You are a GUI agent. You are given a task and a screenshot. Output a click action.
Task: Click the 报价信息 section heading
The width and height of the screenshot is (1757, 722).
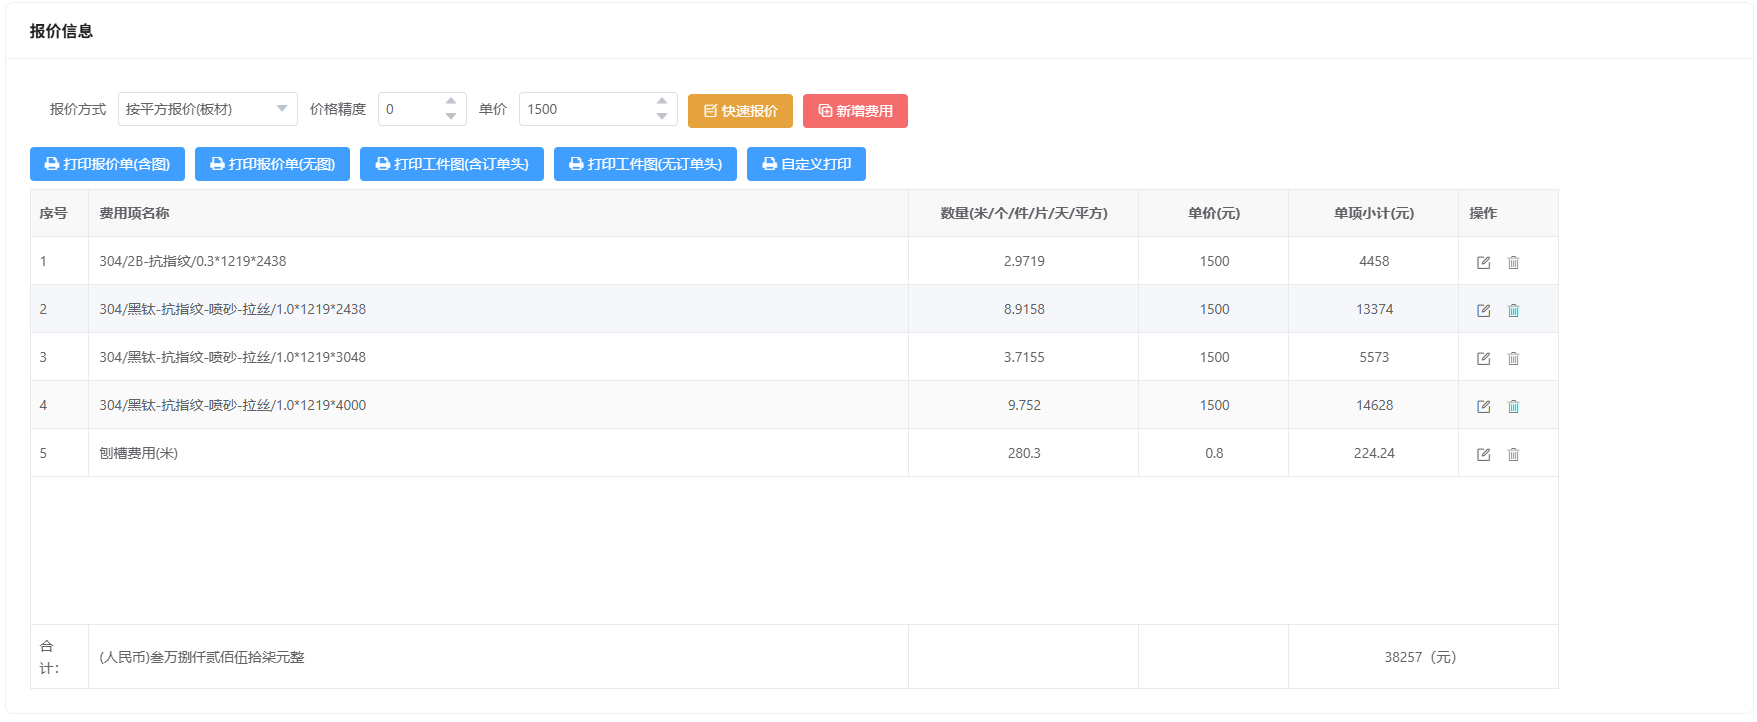pyautogui.click(x=61, y=31)
